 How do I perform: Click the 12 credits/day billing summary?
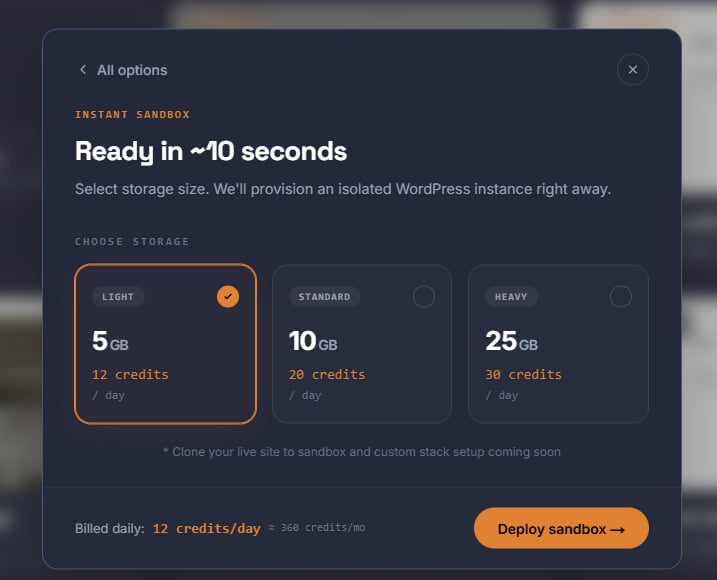[206, 529]
